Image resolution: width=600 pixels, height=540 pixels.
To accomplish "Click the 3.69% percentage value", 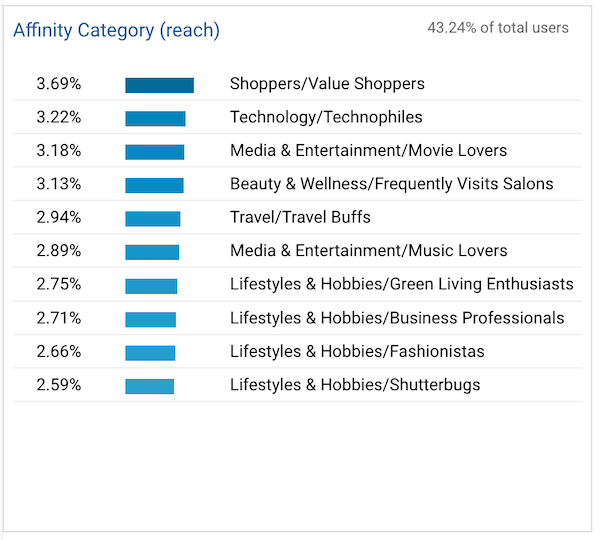I will click(58, 84).
